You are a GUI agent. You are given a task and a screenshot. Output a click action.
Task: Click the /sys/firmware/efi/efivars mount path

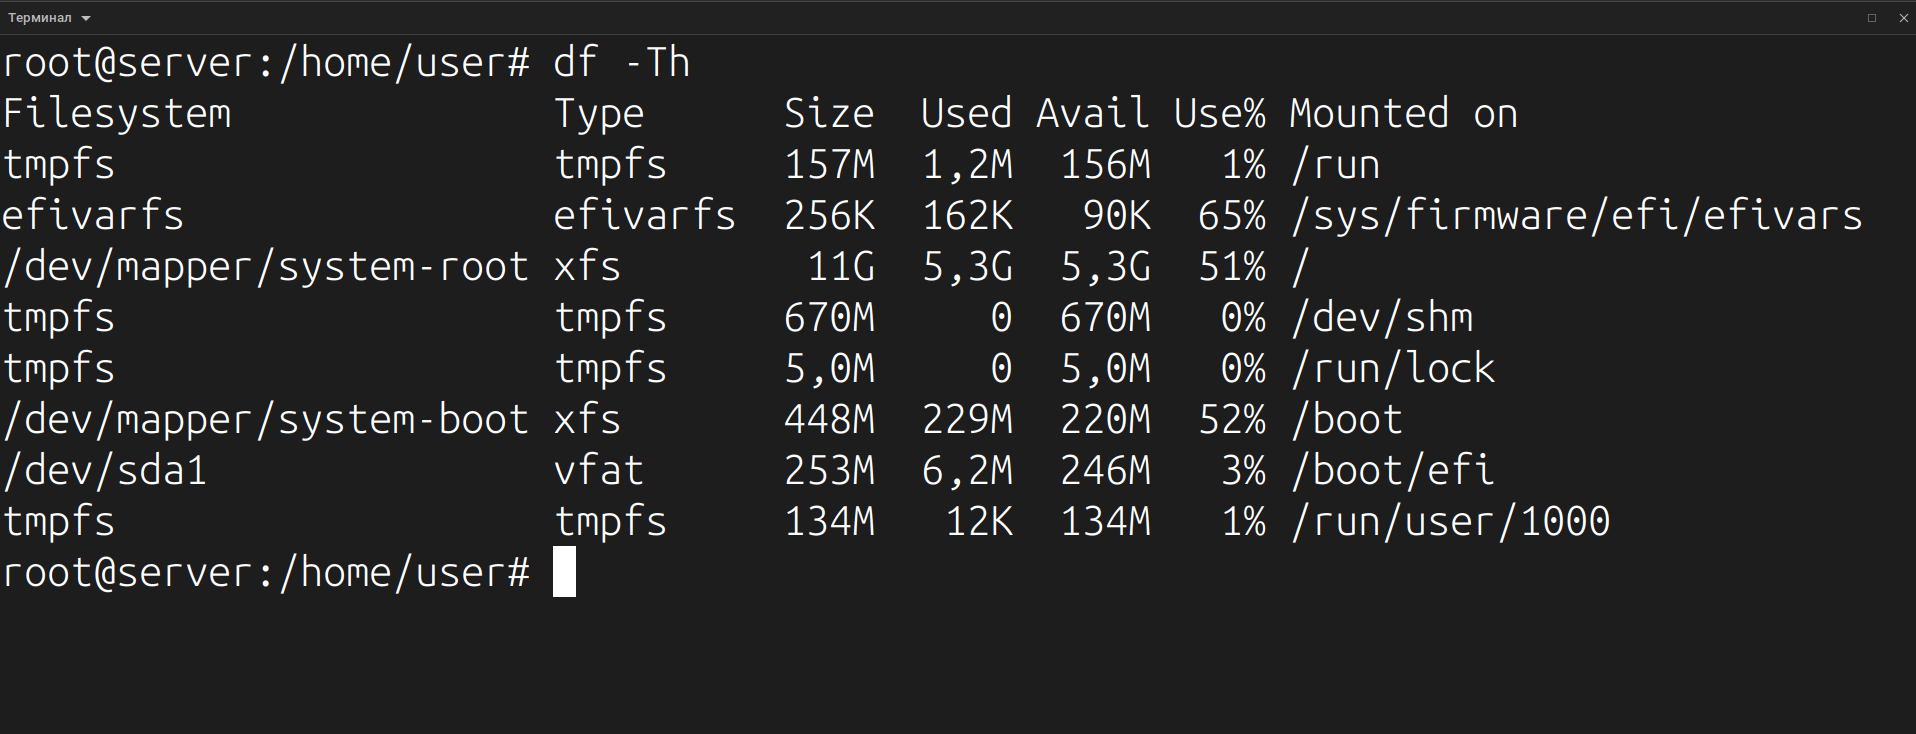[x=1576, y=216]
